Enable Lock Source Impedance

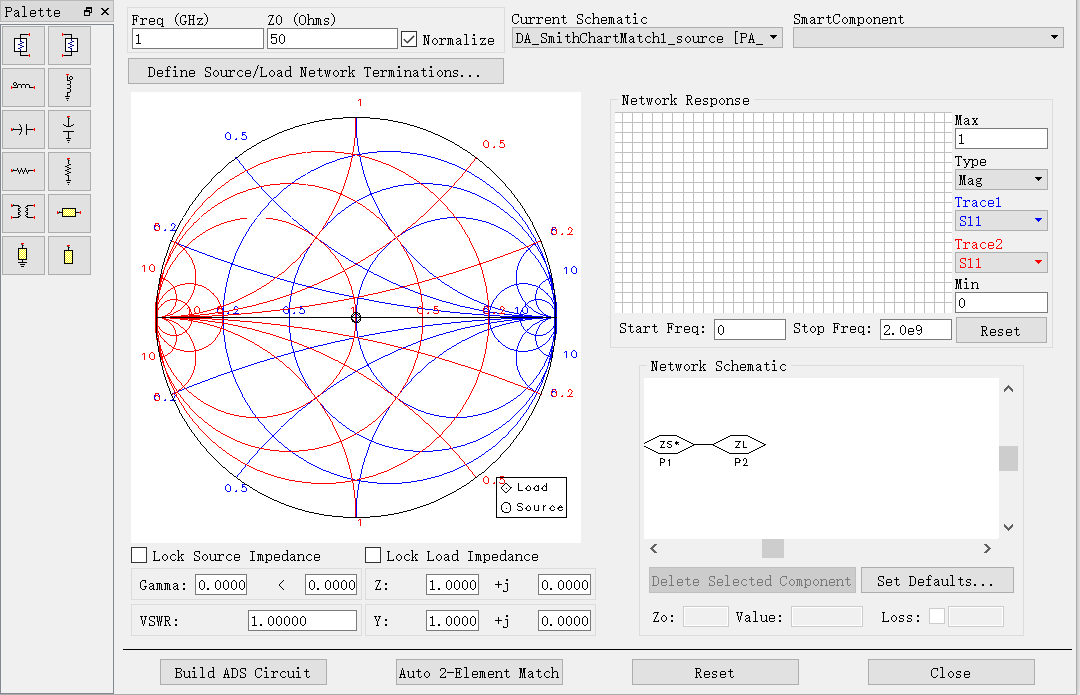tap(139, 555)
